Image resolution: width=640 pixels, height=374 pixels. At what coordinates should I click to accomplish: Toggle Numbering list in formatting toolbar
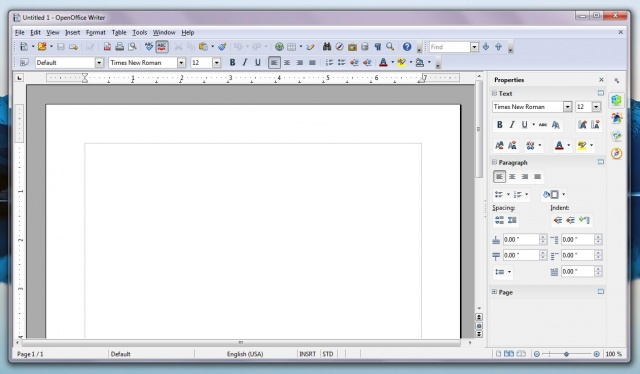pos(329,62)
